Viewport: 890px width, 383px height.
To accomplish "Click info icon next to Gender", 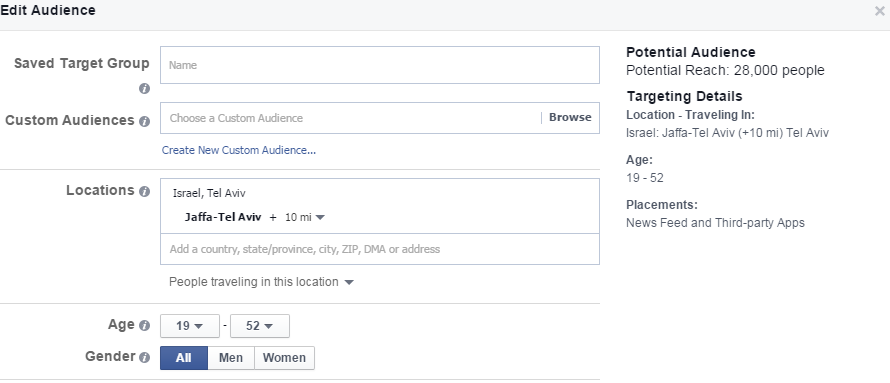I will coord(144,357).
